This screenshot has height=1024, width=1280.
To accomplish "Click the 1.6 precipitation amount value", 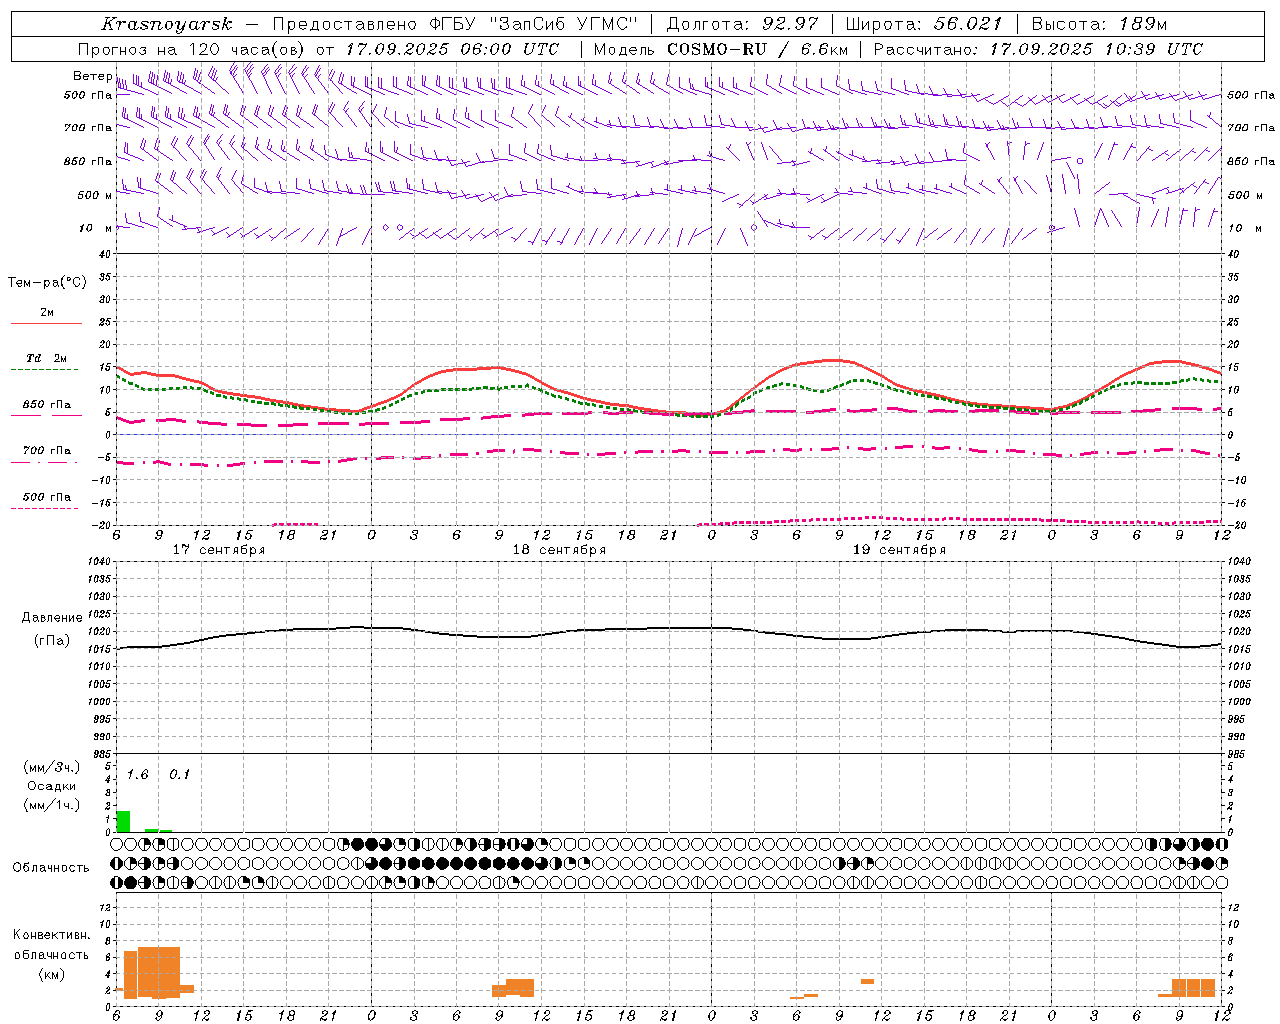I will pos(137,775).
